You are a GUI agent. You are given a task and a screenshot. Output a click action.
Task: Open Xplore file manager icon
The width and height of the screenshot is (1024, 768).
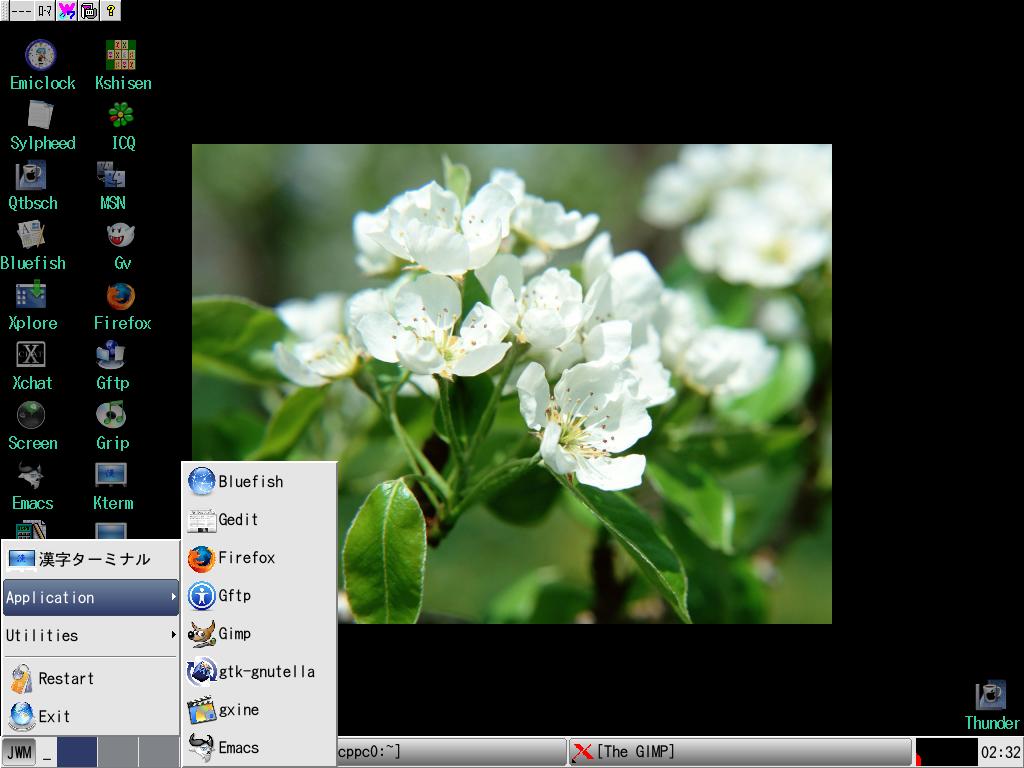31,296
